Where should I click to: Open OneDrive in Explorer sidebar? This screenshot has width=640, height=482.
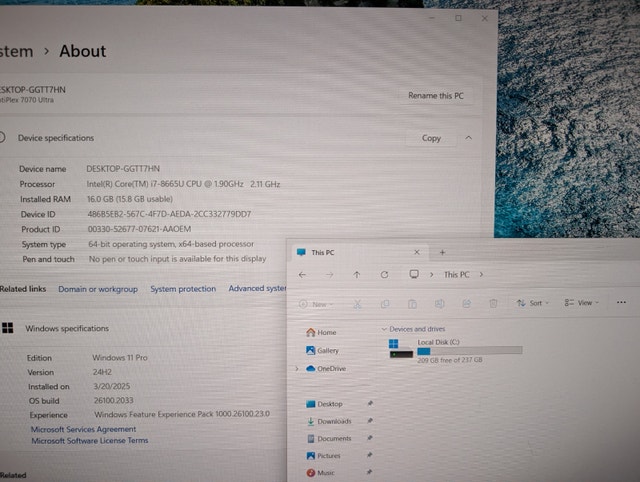[326, 369]
